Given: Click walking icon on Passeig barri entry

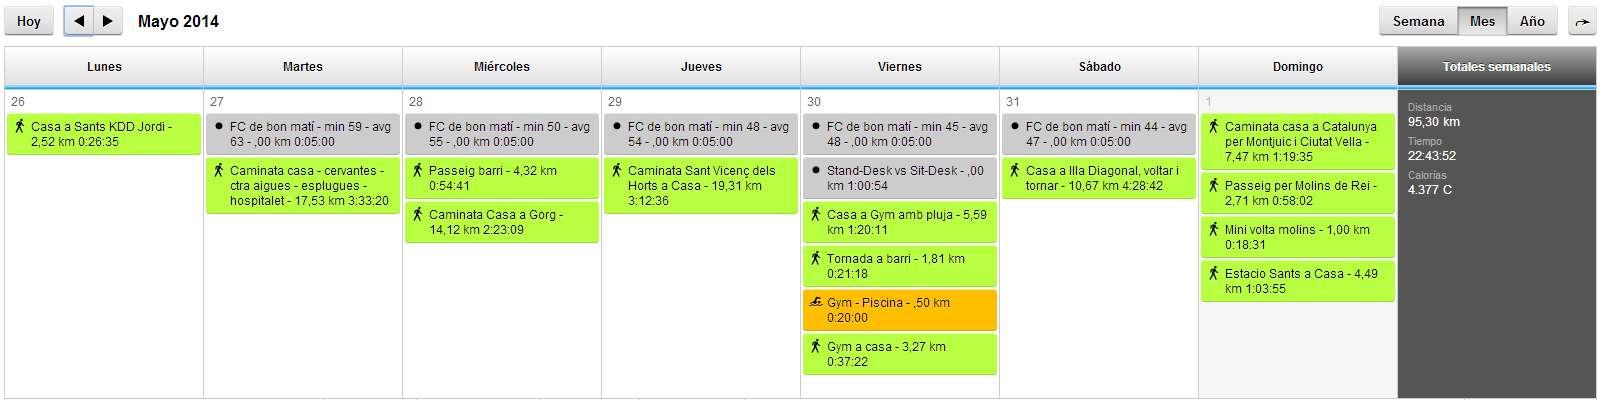Looking at the screenshot, I should point(418,170).
